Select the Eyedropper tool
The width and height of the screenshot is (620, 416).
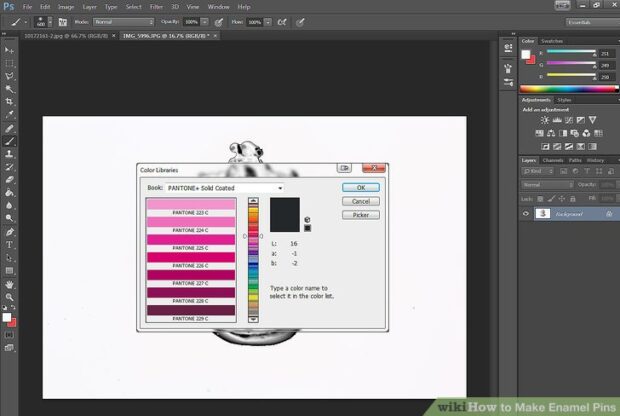point(9,115)
